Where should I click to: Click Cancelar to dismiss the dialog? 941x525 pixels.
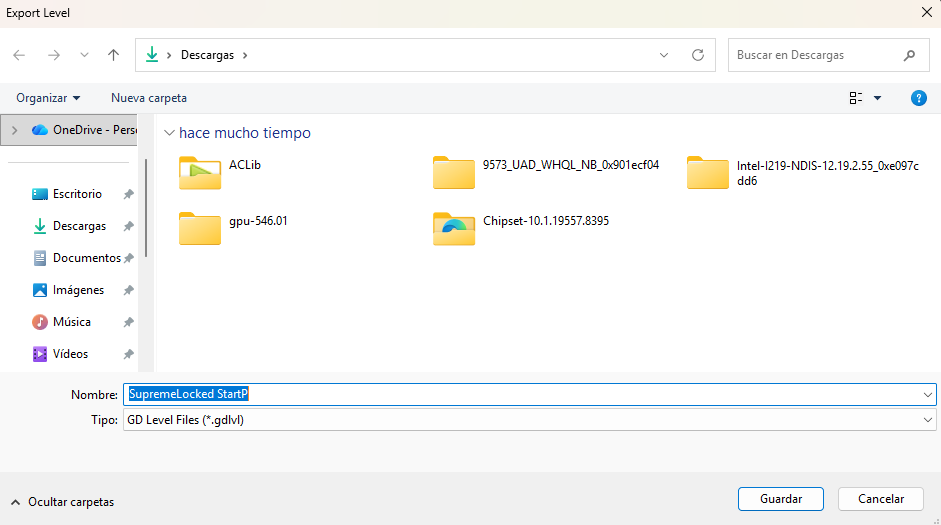pos(880,499)
